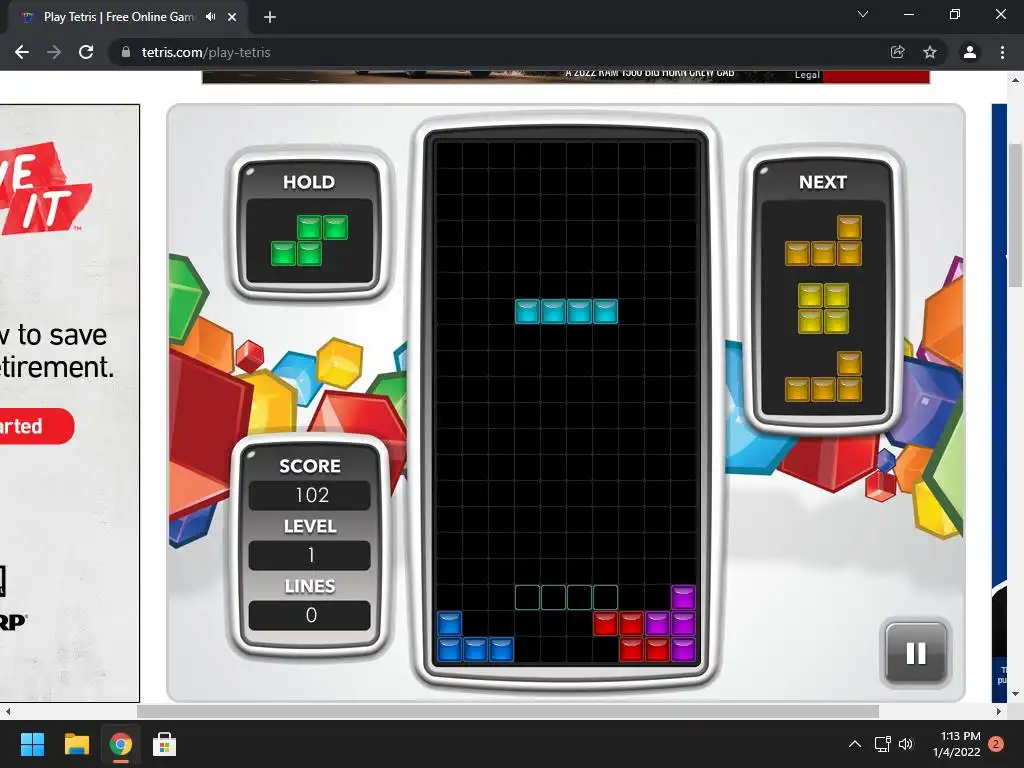Screen dimensions: 1024x768
Task: Close the Play Tetris tab
Action: 232,17
